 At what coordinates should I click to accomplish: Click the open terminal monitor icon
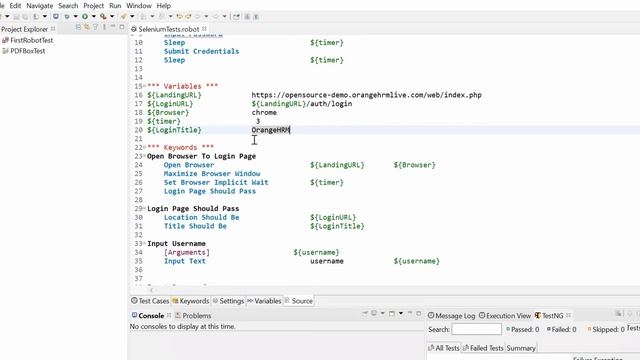(x=56, y=16)
